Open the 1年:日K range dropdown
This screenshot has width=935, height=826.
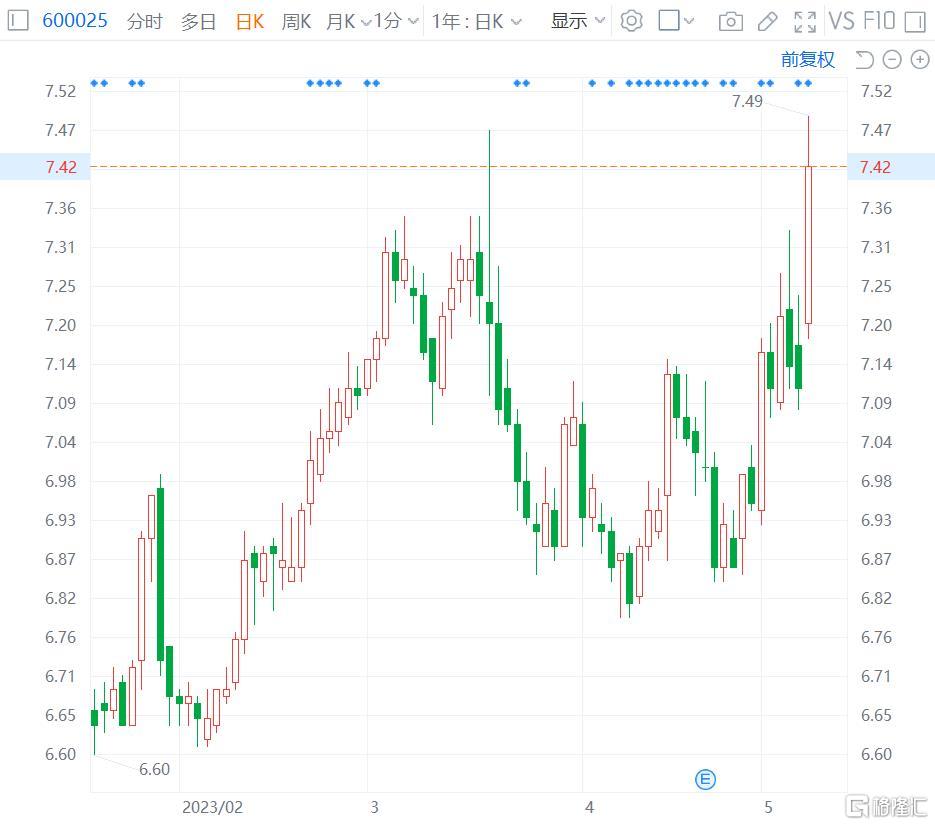pyautogui.click(x=476, y=21)
